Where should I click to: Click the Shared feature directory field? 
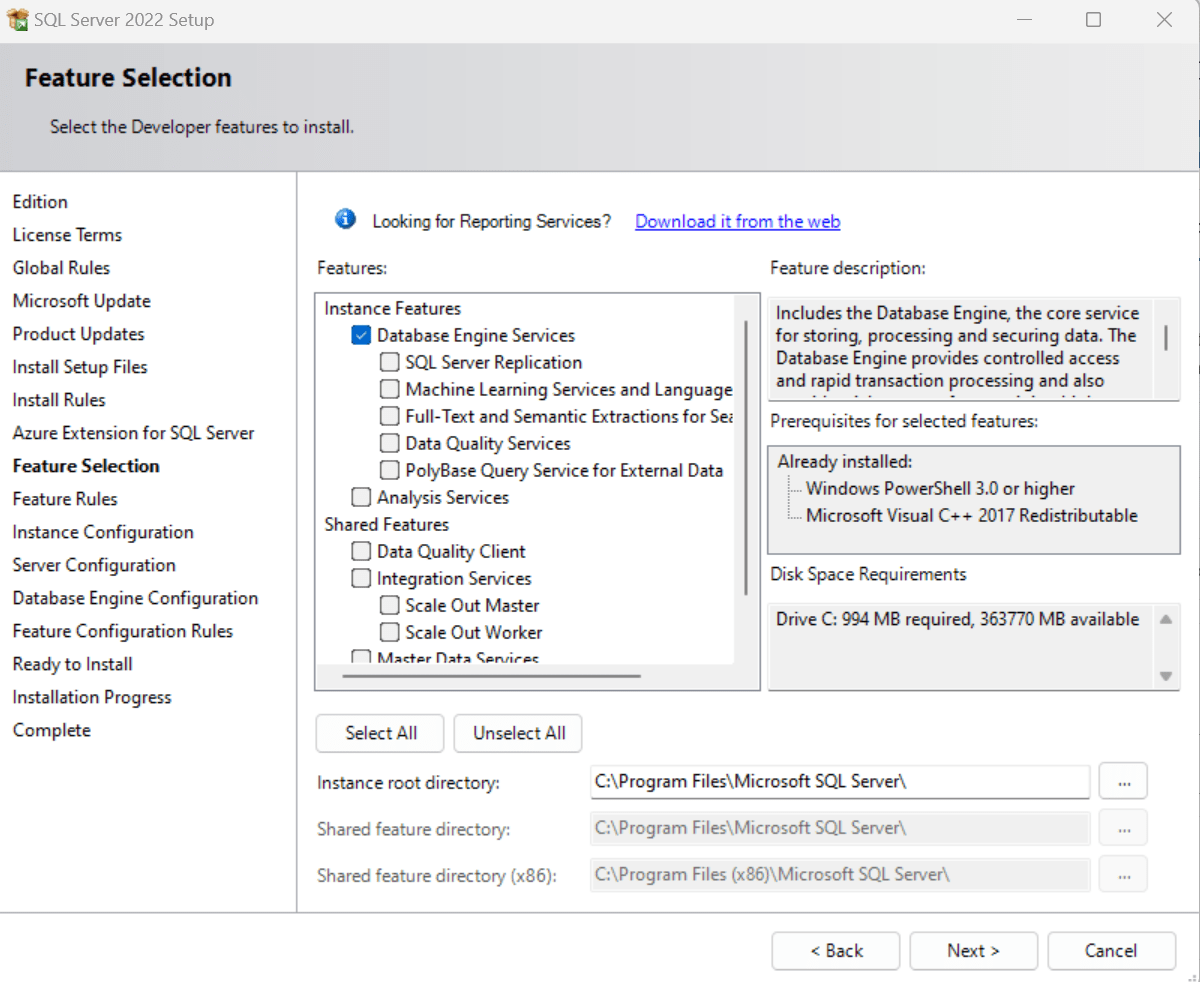click(840, 828)
